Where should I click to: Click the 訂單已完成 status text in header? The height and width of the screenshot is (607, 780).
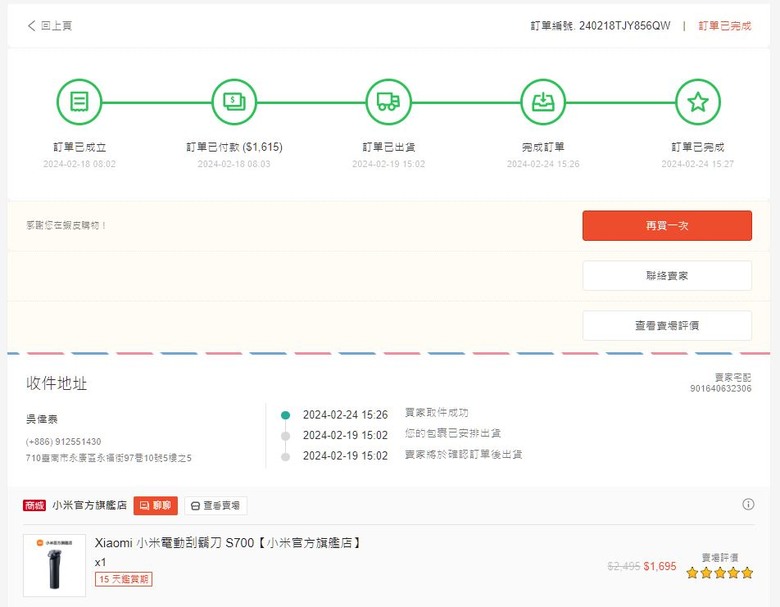click(x=725, y=26)
